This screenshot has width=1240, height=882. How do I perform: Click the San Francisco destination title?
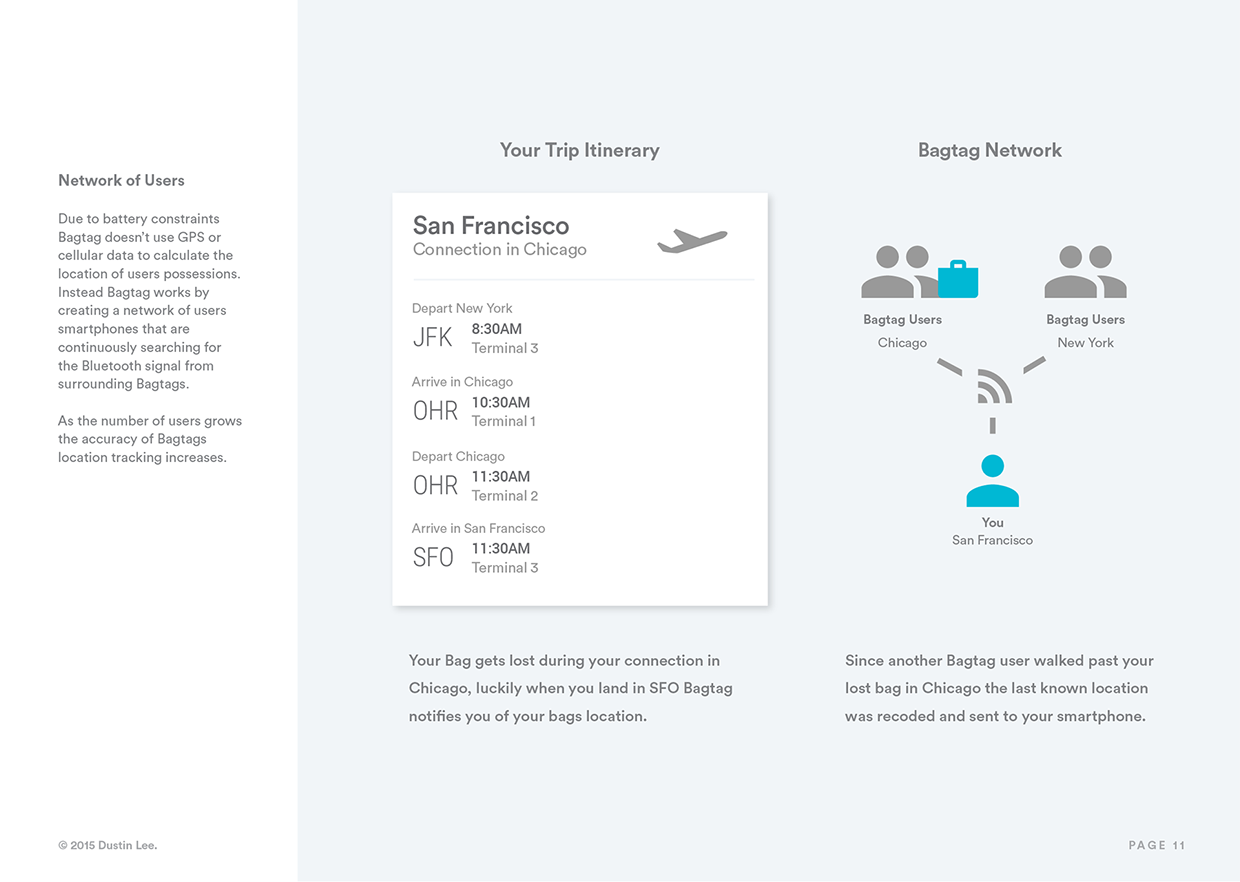point(491,225)
